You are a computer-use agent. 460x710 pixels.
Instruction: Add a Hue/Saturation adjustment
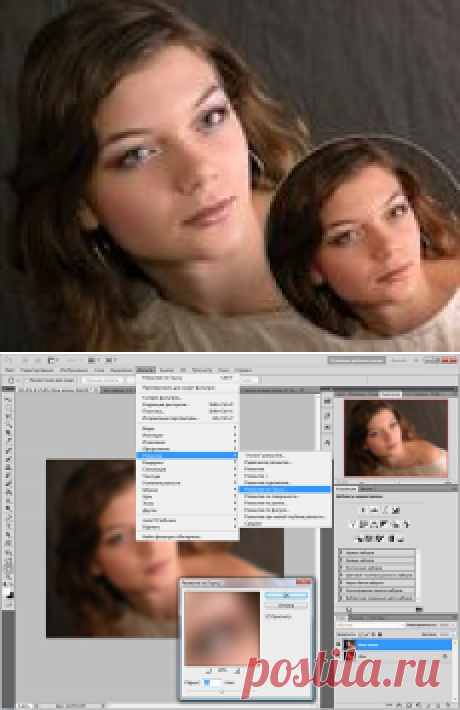pos(364,524)
